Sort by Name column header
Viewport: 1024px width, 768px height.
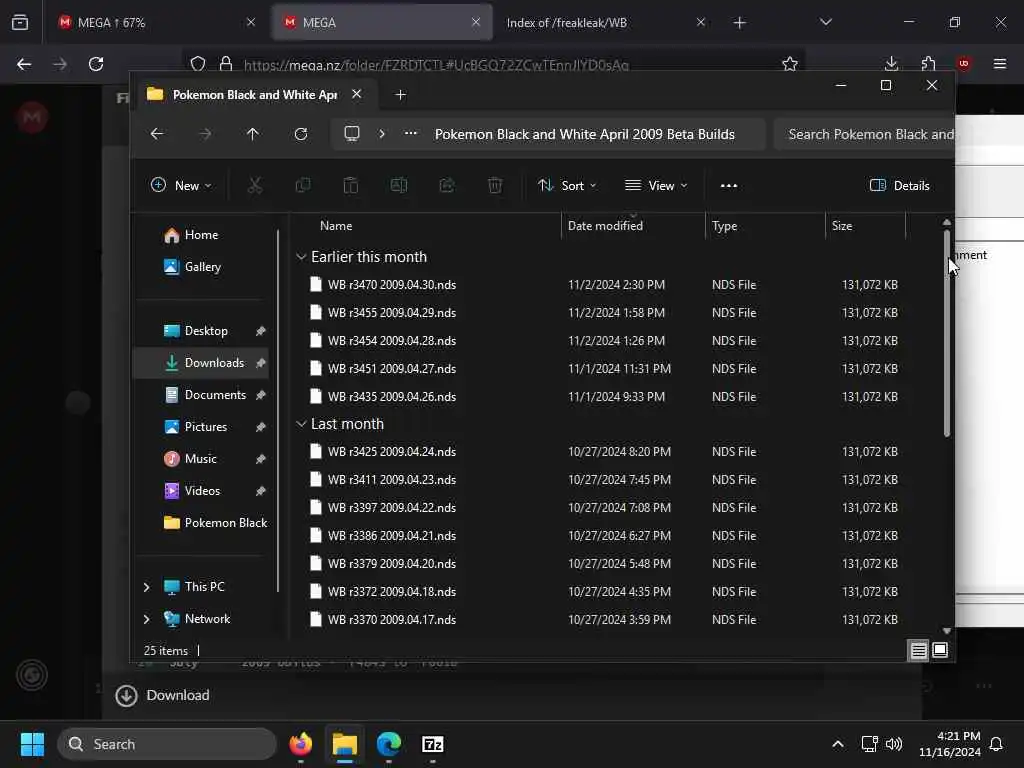click(x=336, y=226)
